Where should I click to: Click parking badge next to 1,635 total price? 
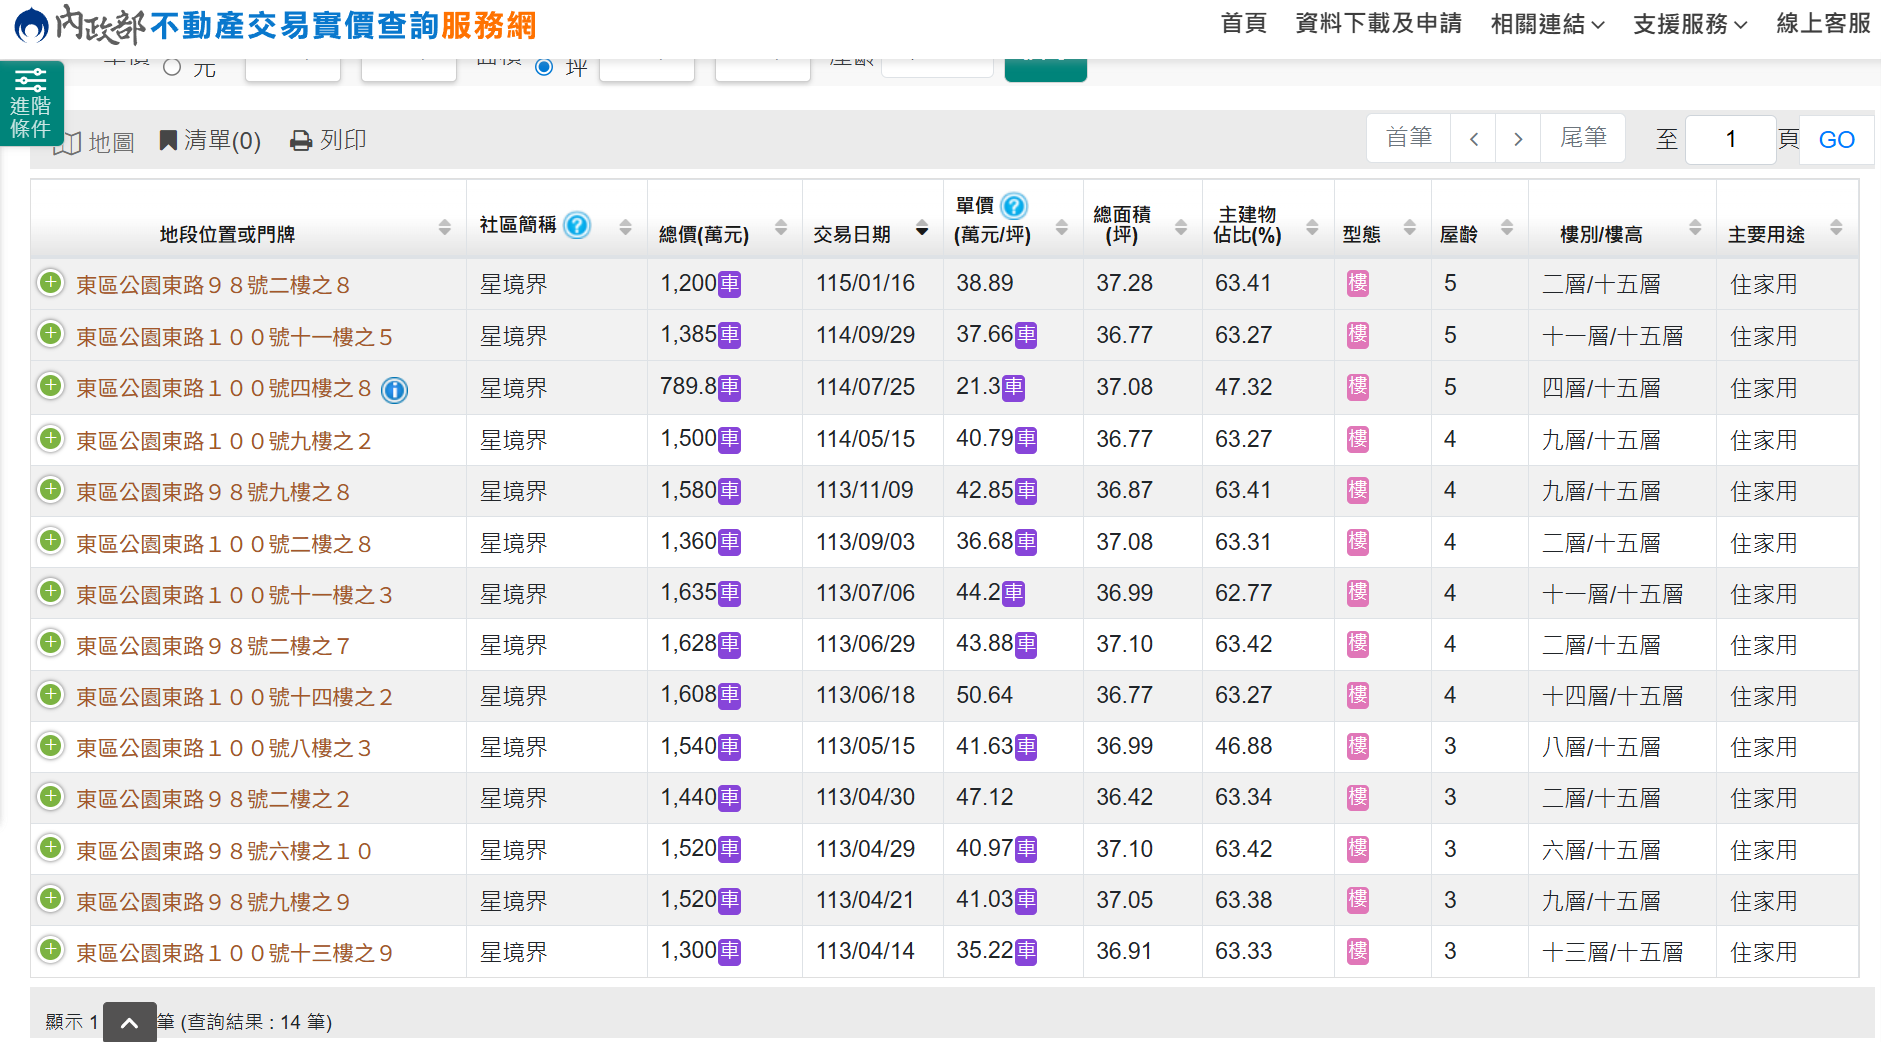(x=730, y=594)
